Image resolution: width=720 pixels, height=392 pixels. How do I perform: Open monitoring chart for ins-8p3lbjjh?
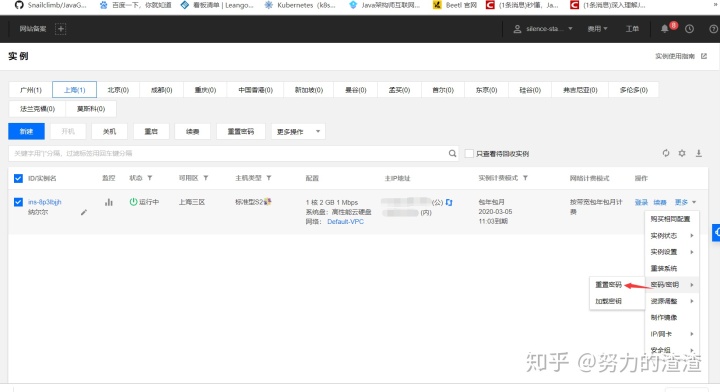tap(109, 202)
